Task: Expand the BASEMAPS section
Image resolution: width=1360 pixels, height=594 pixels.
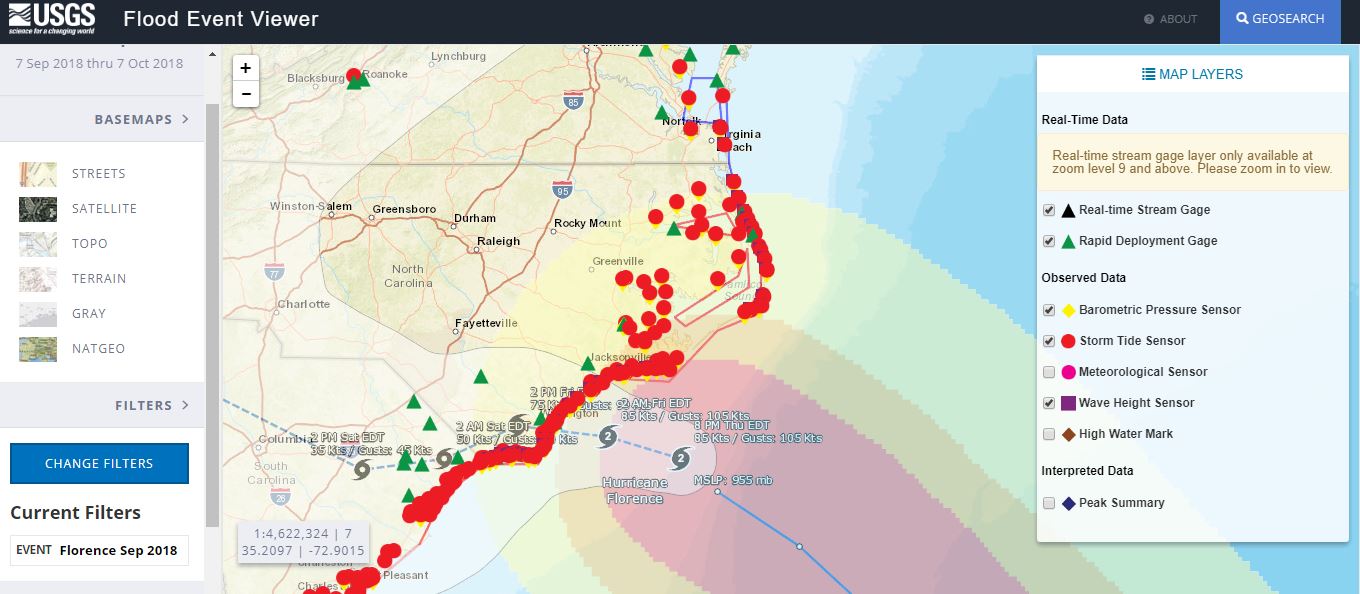Action: (132, 119)
